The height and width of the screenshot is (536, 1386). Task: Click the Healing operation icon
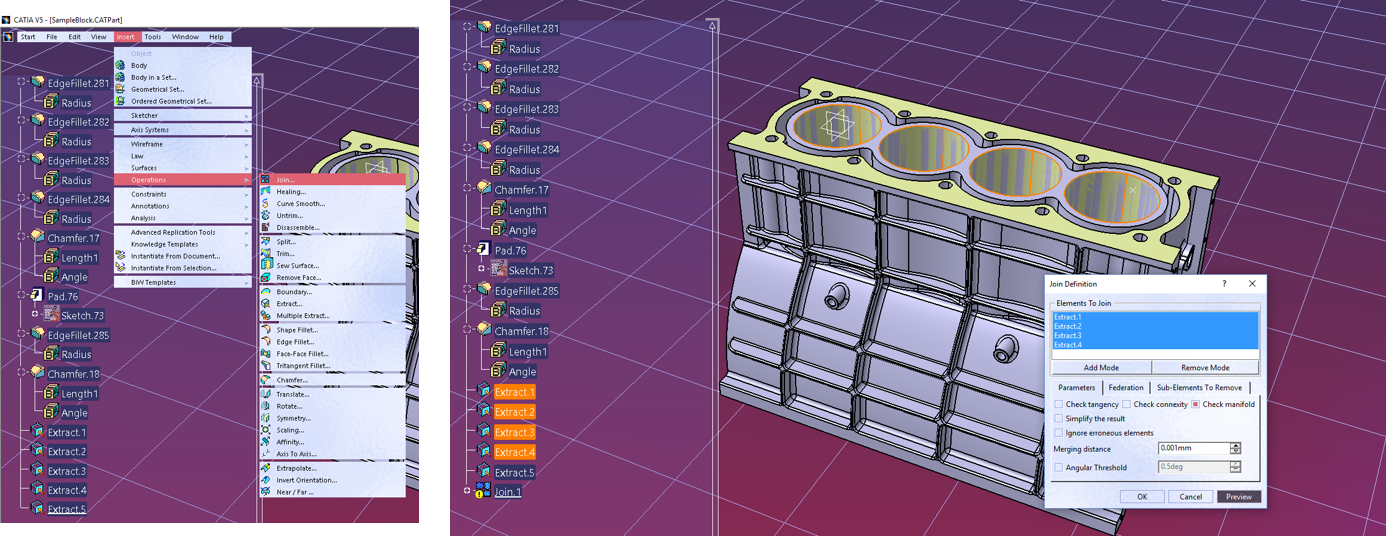[x=266, y=192]
